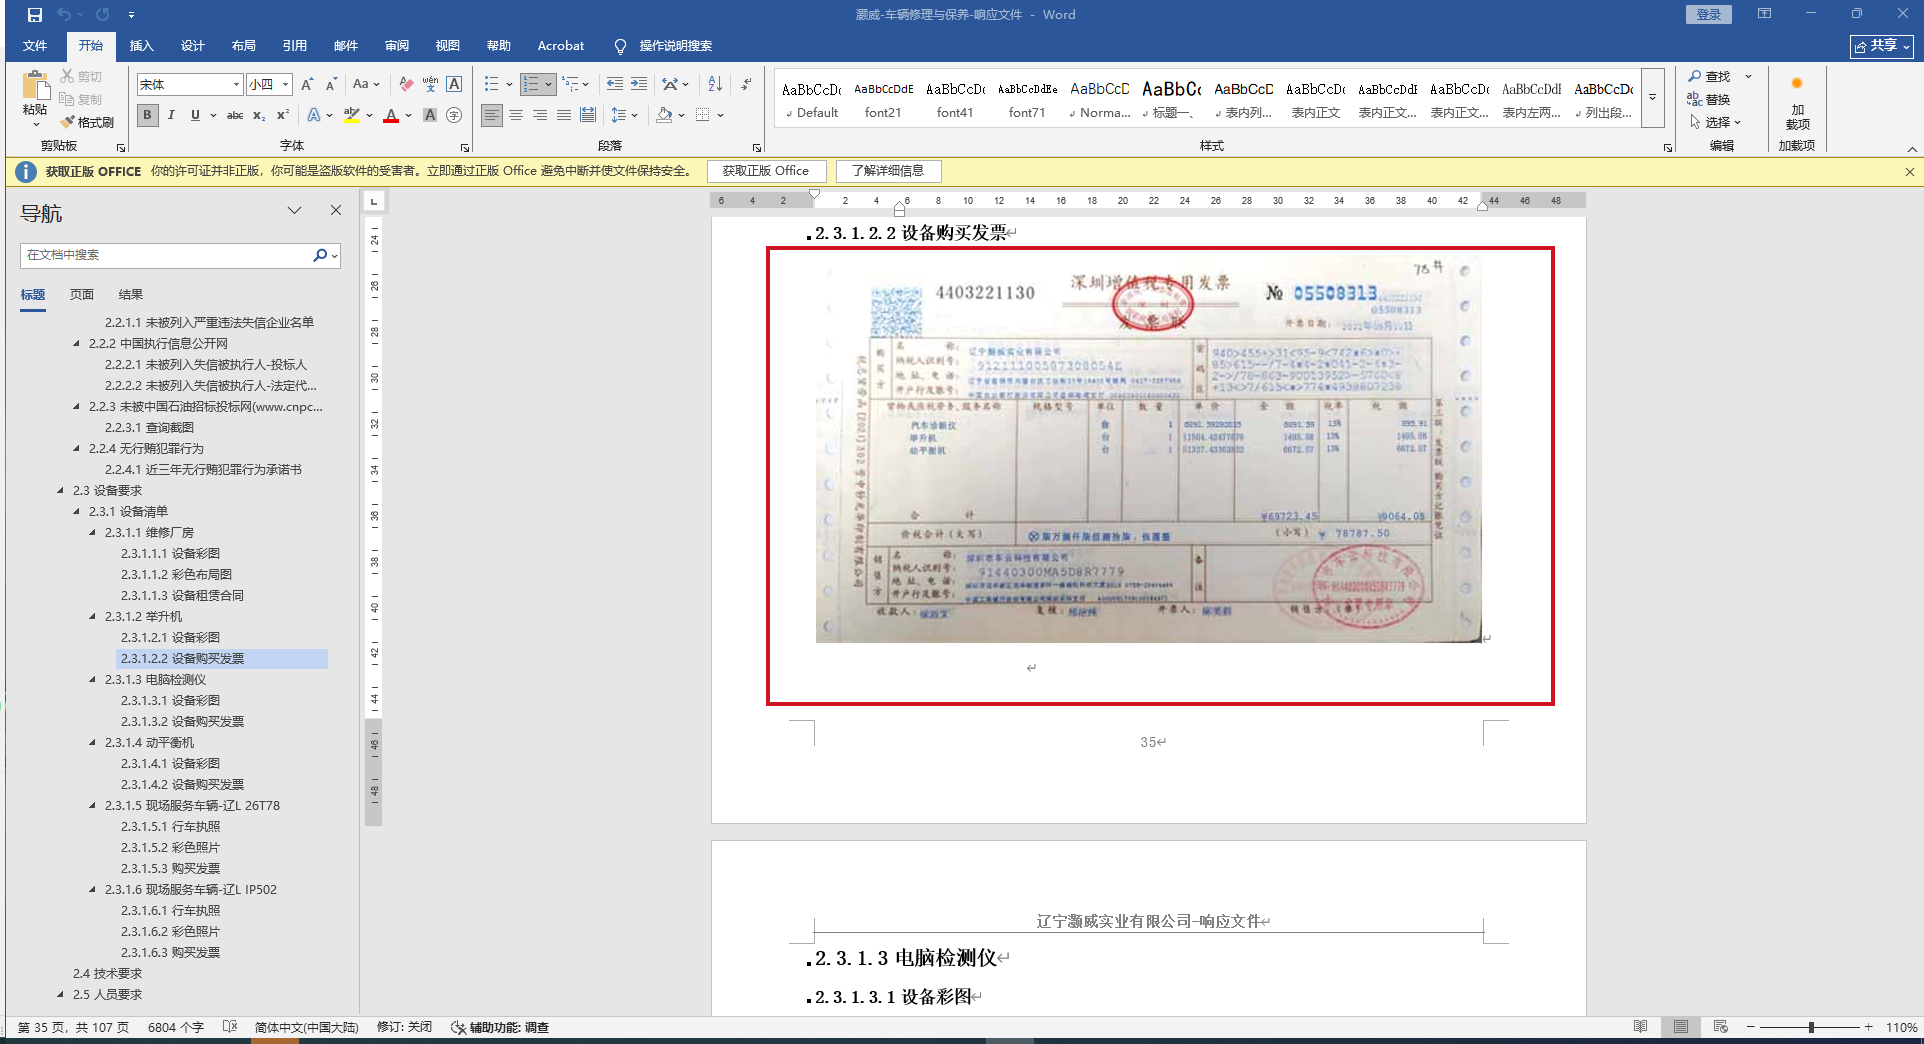Click the 获取正版 Office button
The image size is (1924, 1044).
click(766, 171)
